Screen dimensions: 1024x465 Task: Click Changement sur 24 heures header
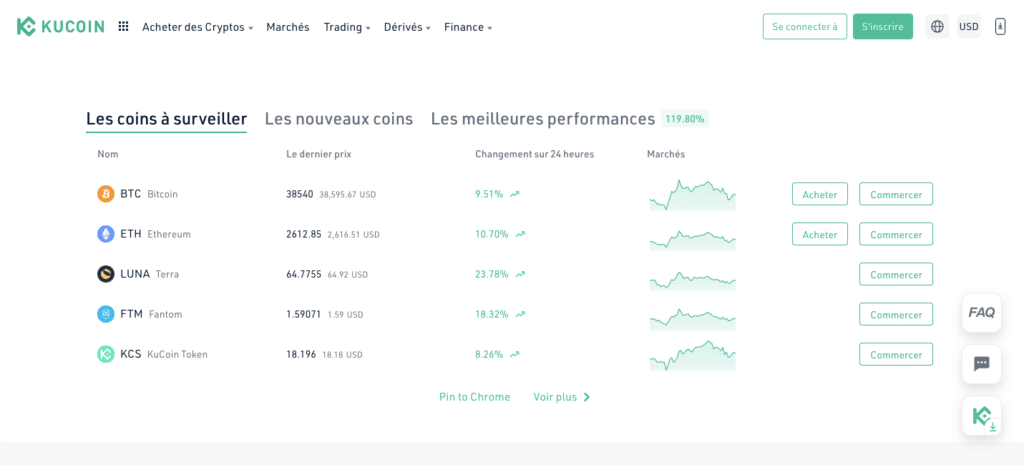534,154
